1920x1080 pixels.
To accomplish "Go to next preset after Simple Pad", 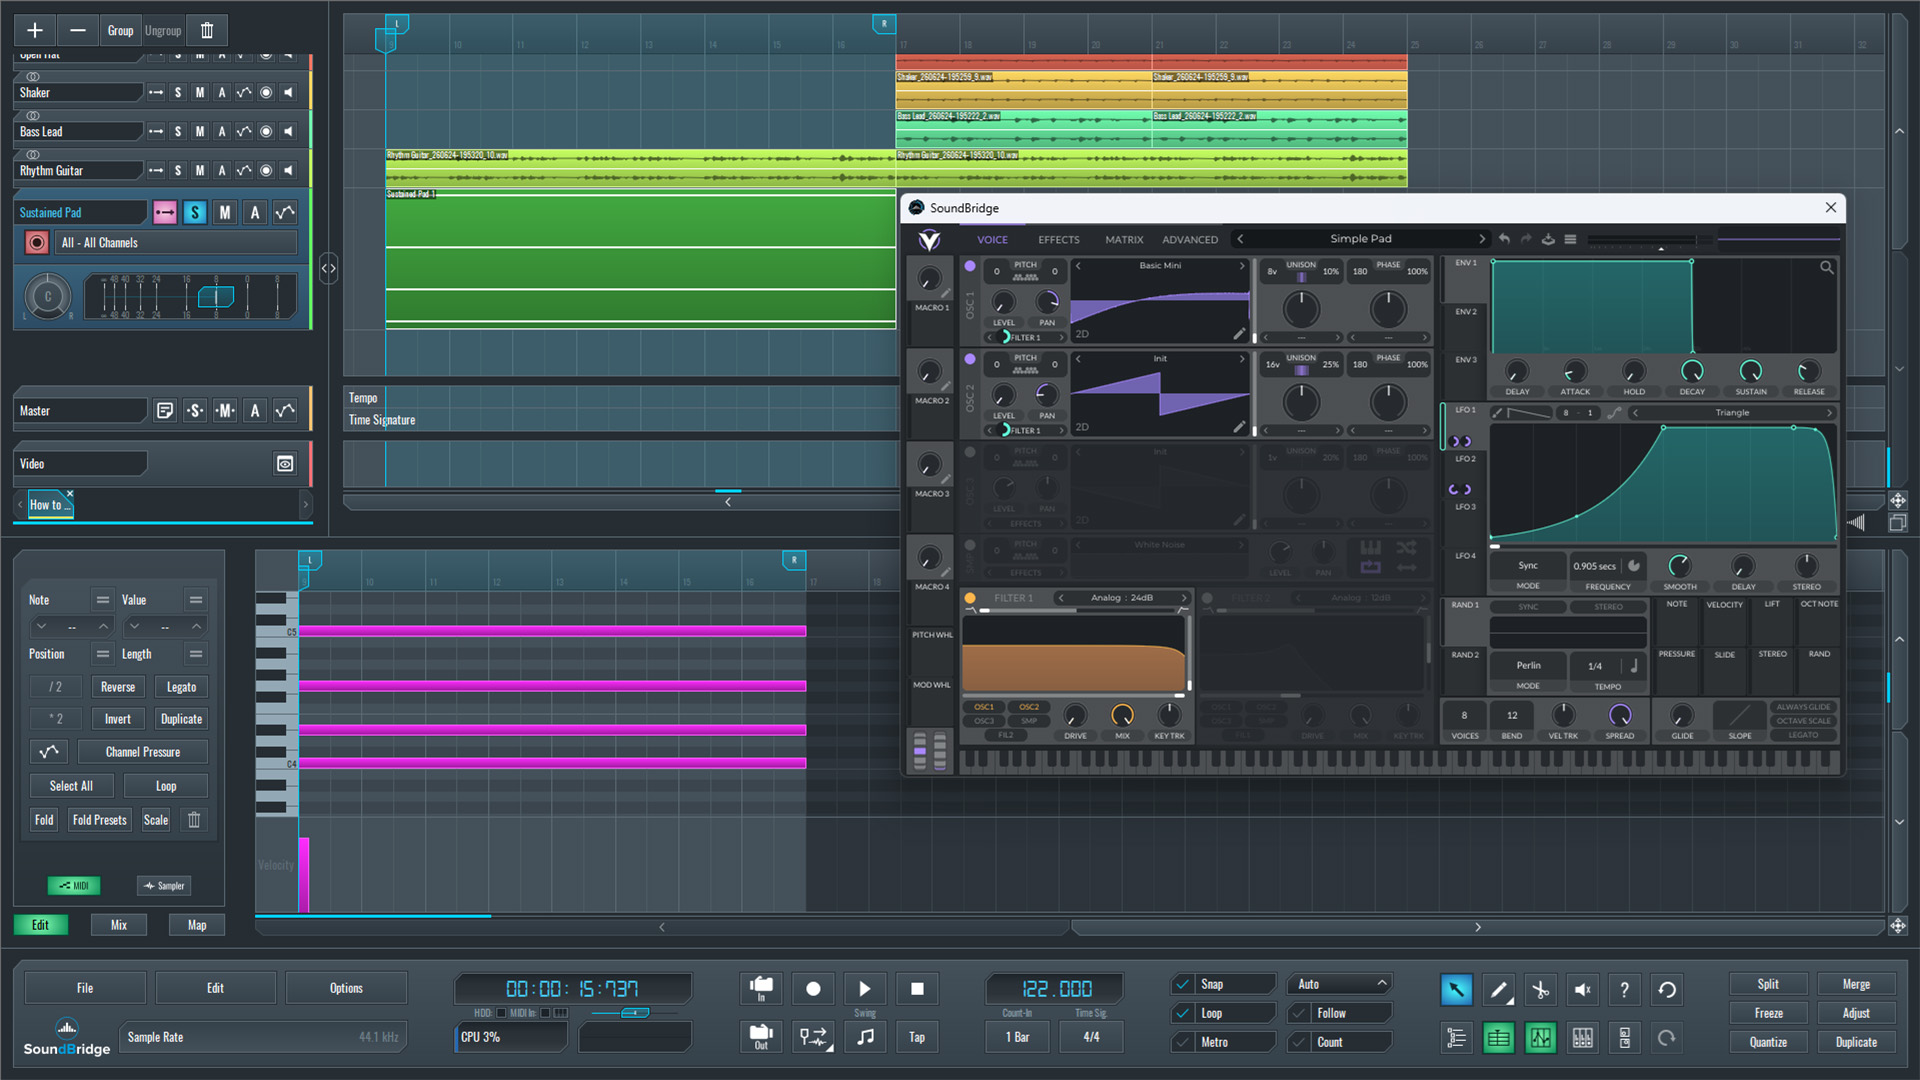I will (1482, 239).
